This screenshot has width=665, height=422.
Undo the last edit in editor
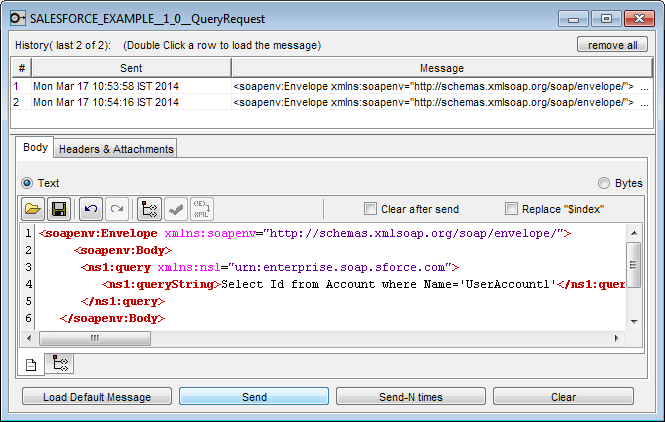tap(91, 209)
